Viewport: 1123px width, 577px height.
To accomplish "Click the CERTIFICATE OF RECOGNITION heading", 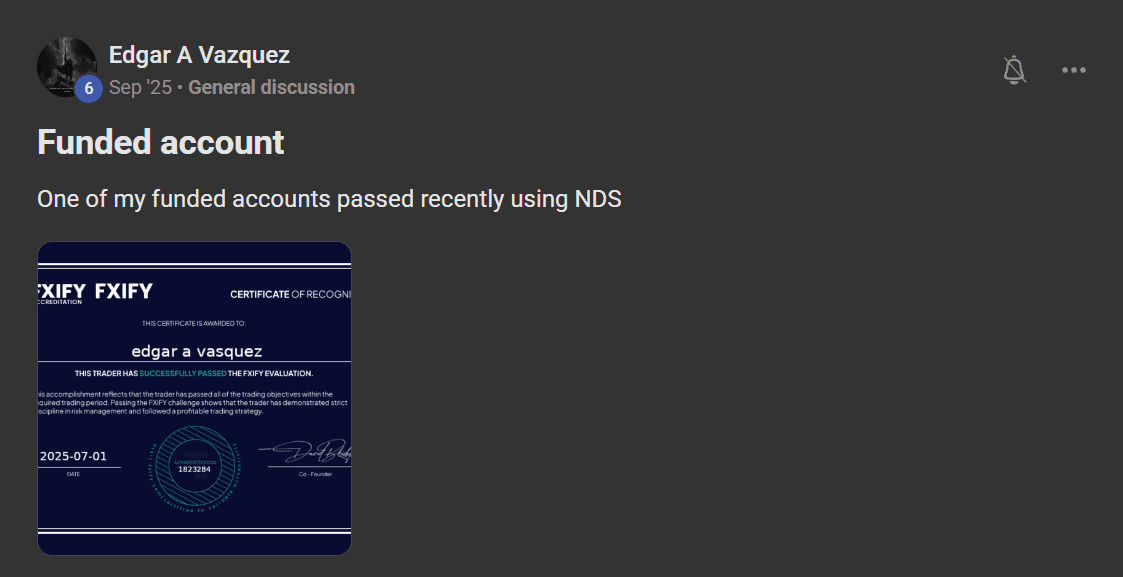I will coord(290,294).
